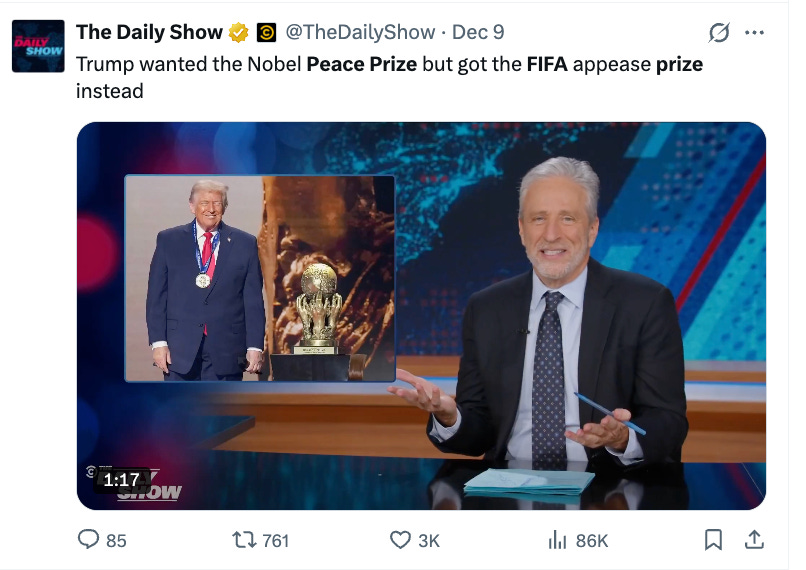Play the Daily Show video clip
The height and width of the screenshot is (570, 806).
pos(422,316)
